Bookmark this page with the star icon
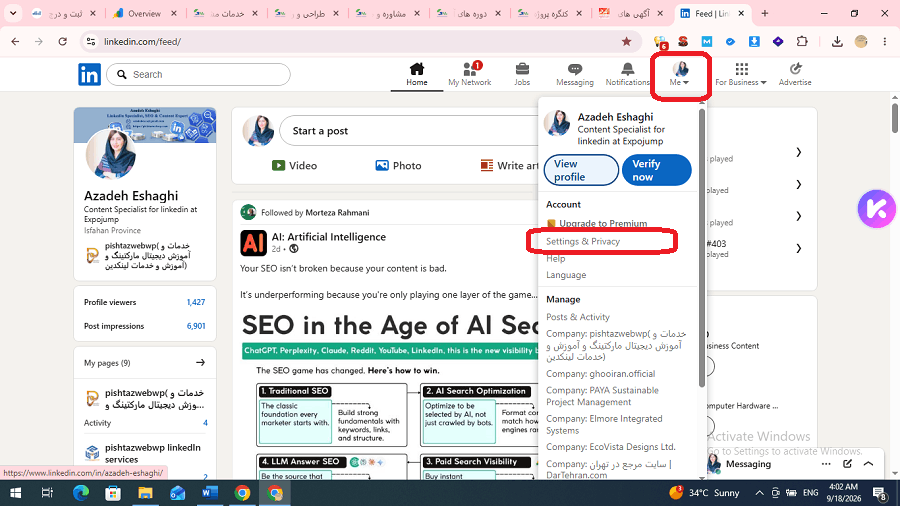This screenshot has height=506, width=900. click(x=626, y=41)
